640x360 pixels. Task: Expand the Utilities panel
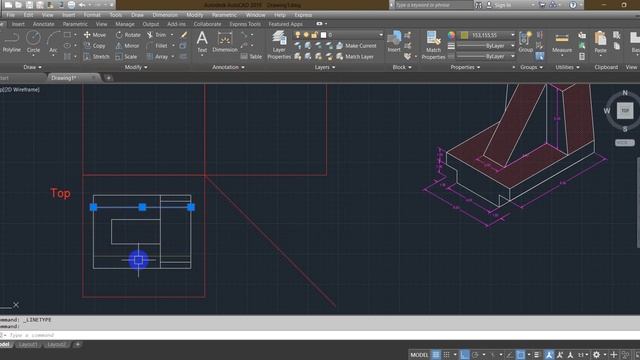(567, 67)
